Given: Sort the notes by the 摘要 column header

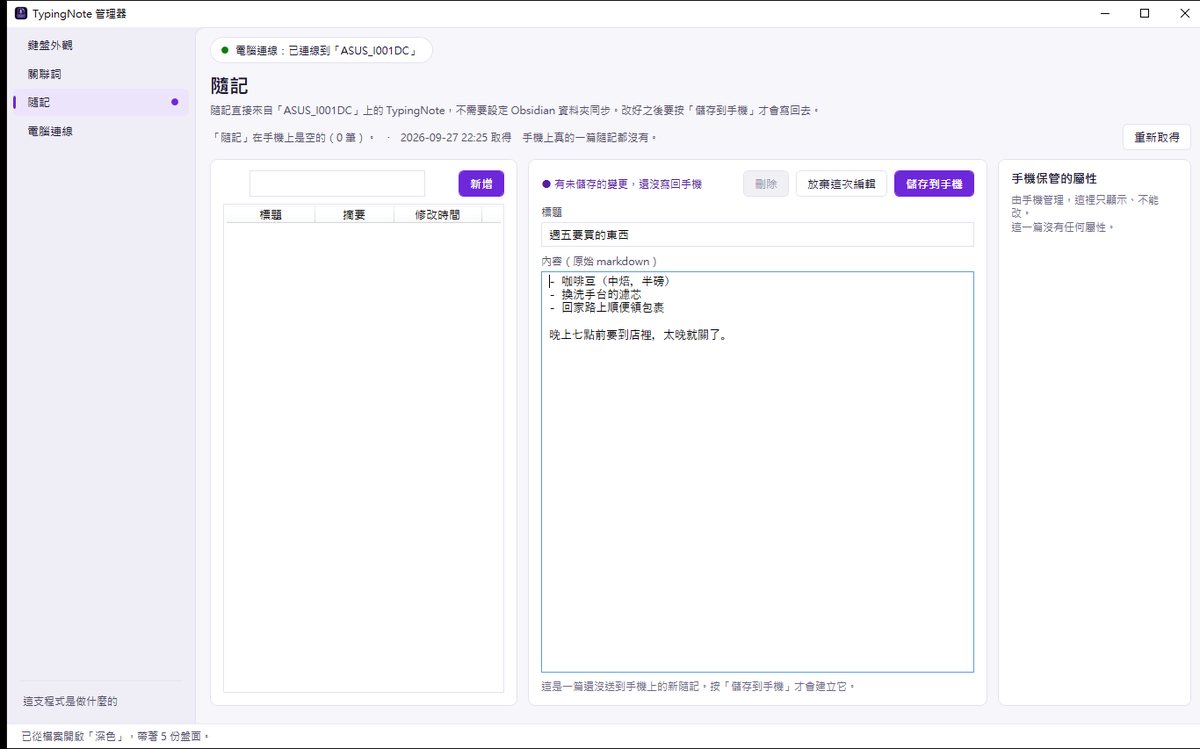Looking at the screenshot, I should [x=353, y=214].
